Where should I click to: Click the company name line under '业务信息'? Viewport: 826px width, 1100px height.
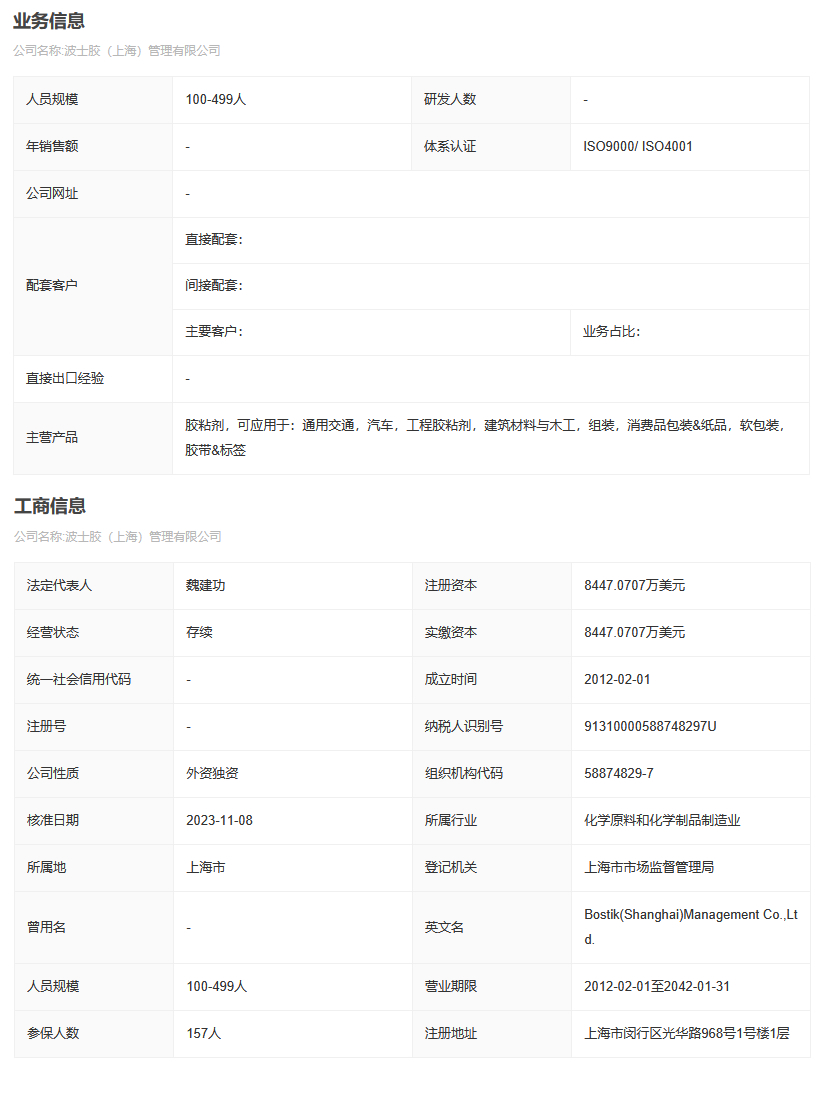click(116, 51)
